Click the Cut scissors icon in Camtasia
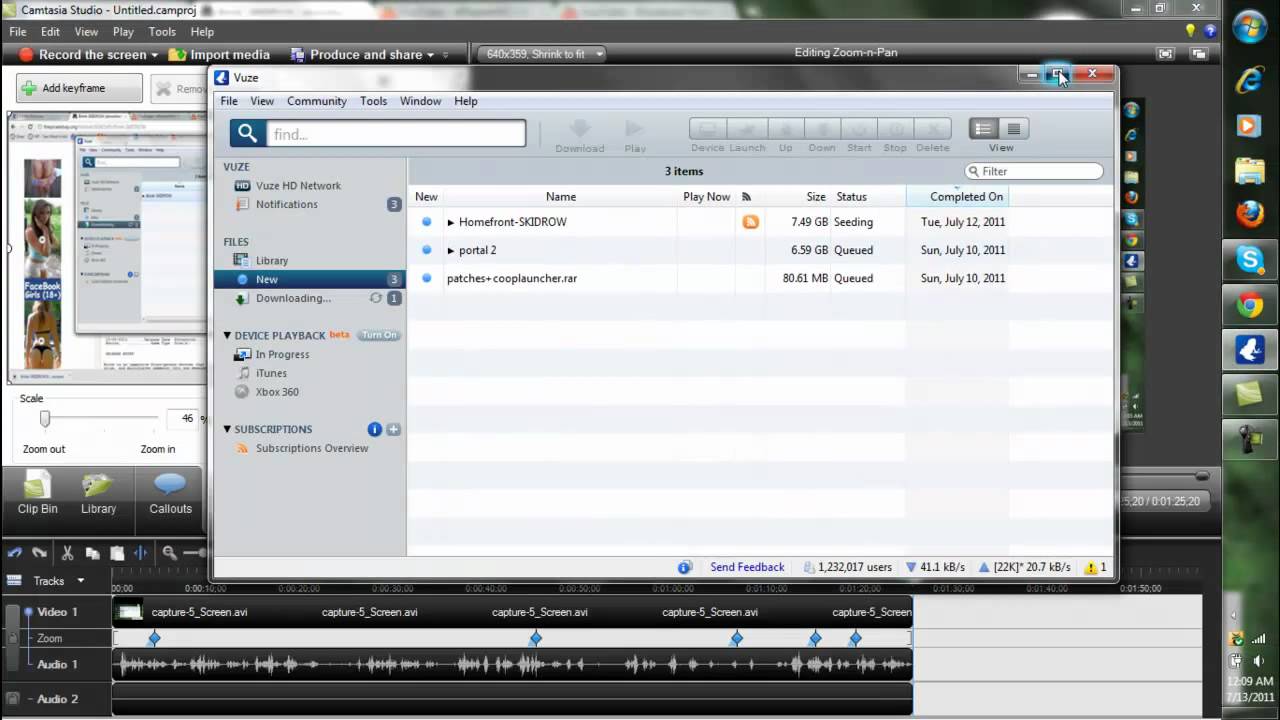The width and height of the screenshot is (1280, 720). click(67, 552)
